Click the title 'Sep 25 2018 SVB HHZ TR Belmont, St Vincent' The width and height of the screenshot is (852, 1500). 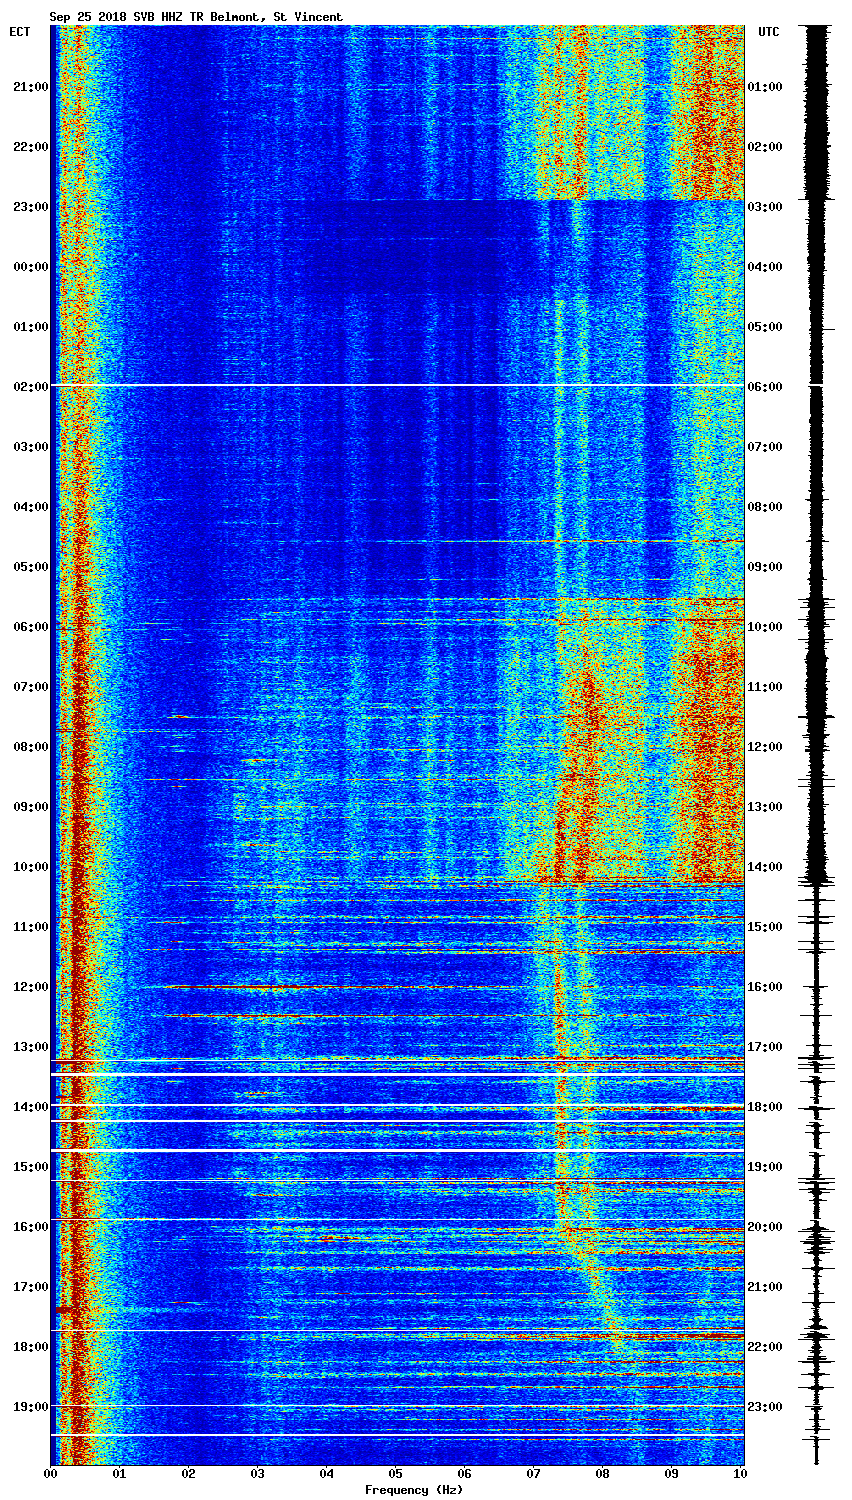tap(196, 17)
